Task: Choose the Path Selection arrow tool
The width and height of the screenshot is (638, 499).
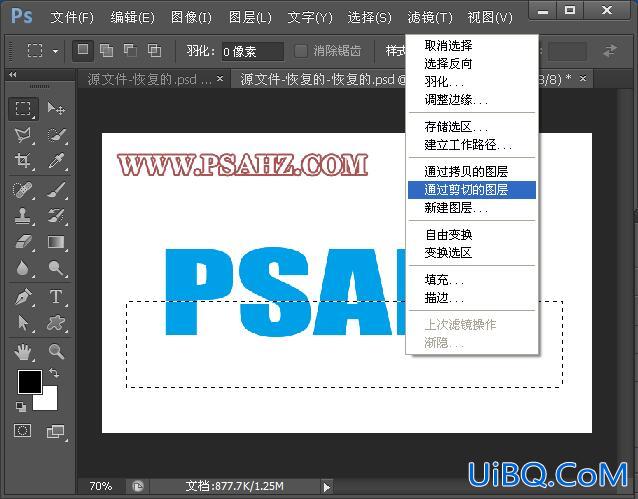Action: coord(23,323)
